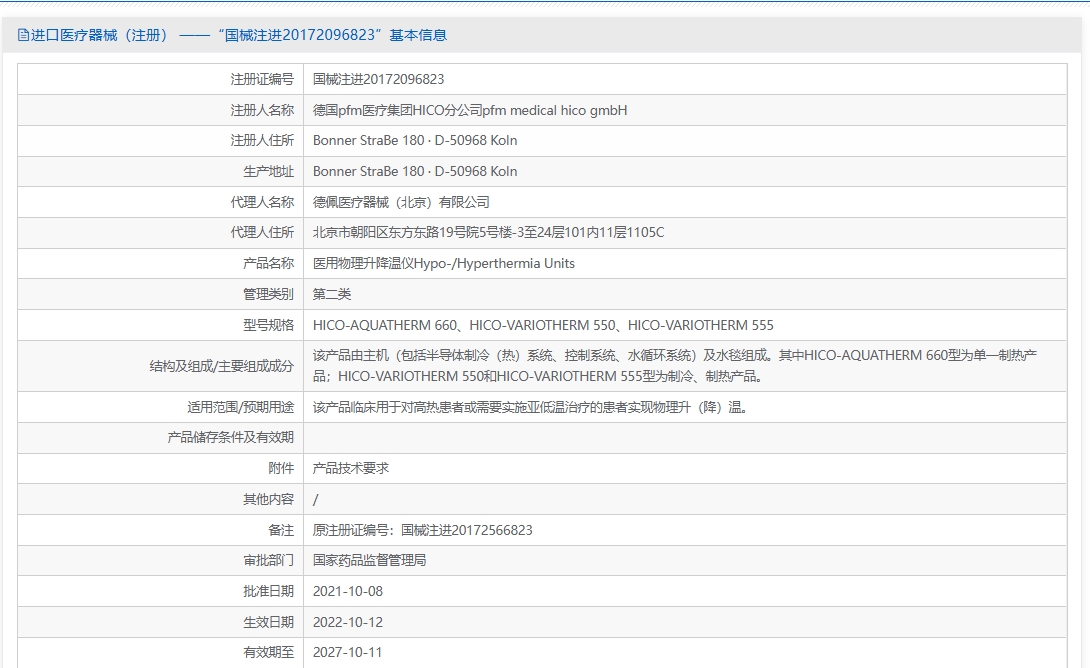Select the address in the 注册人住所 row
1090x668 pixels.
pos(415,140)
